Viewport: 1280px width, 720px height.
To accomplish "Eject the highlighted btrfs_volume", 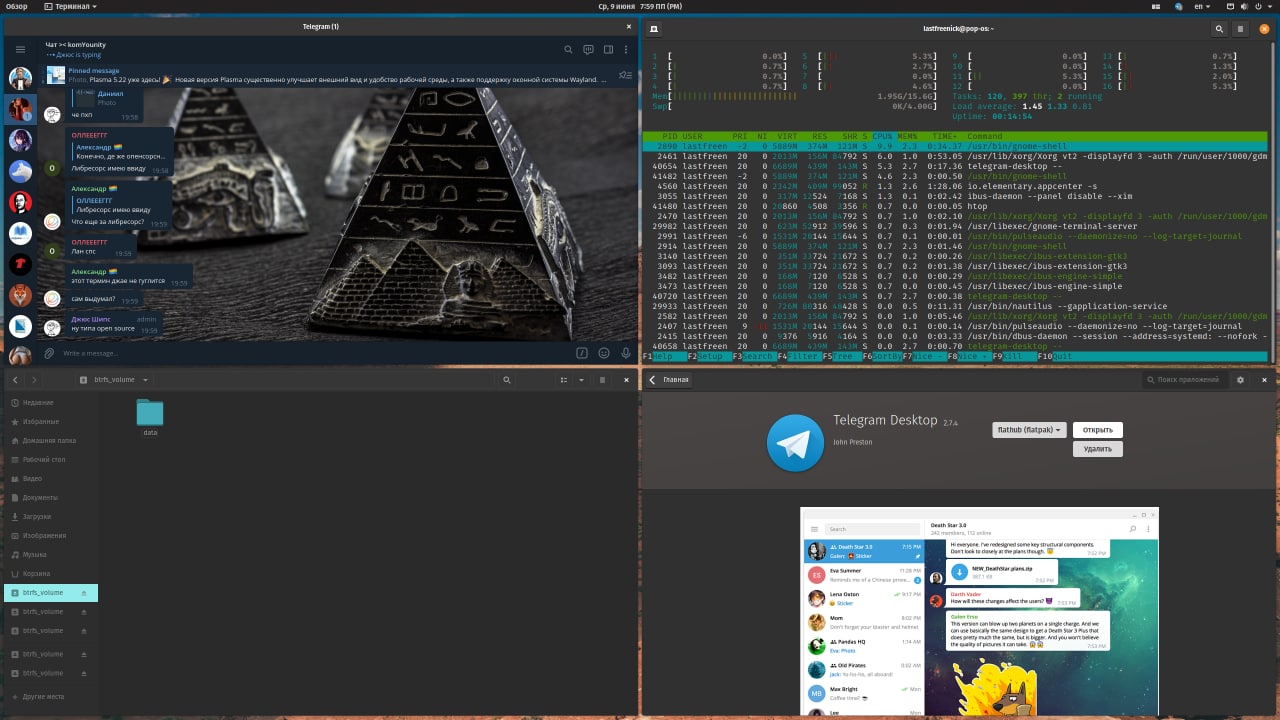I will point(84,593).
